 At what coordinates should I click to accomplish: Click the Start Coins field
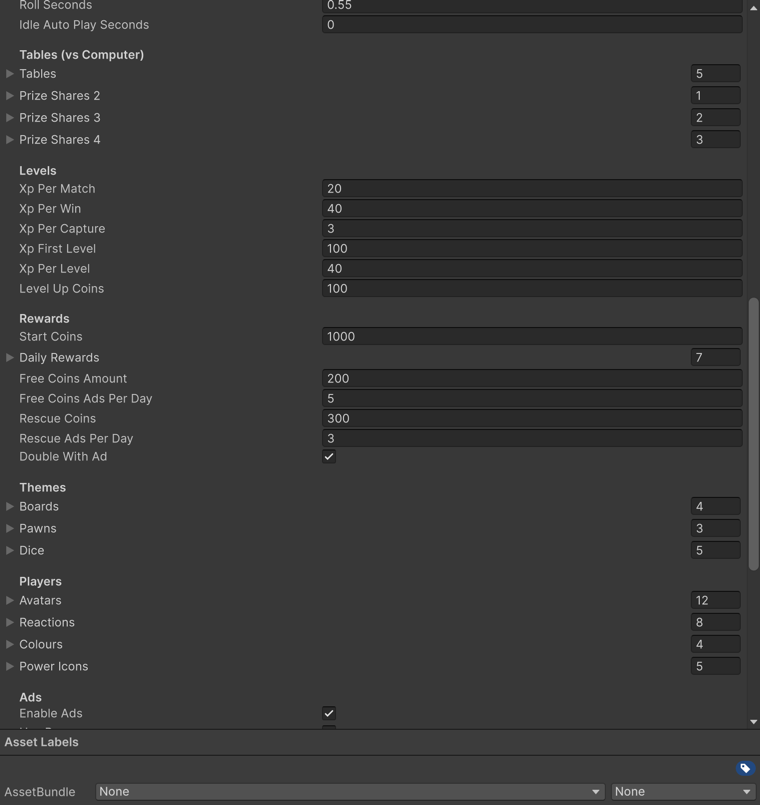(x=532, y=336)
